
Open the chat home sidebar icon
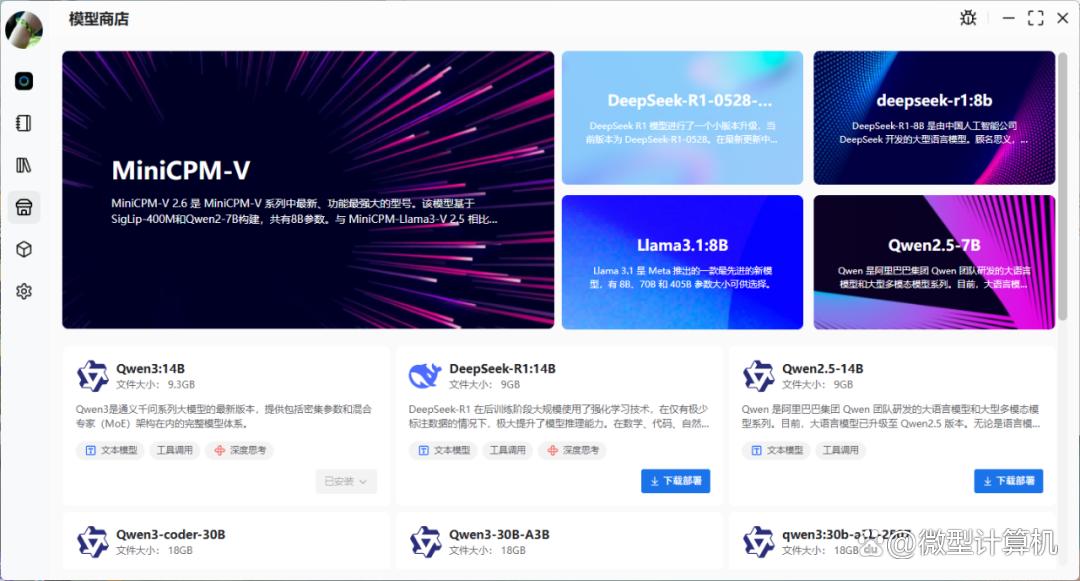[24, 81]
